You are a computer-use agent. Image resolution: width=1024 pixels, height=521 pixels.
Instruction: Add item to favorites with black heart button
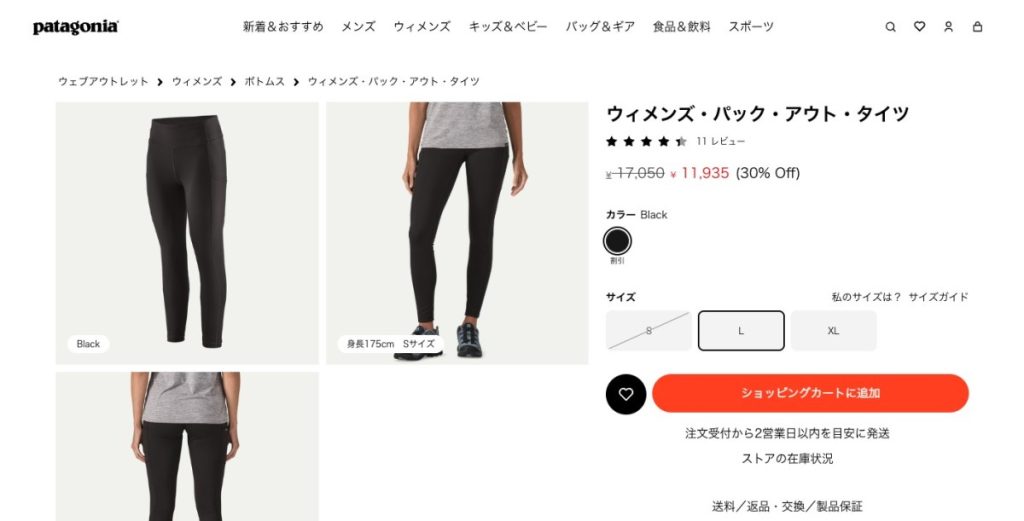click(626, 394)
